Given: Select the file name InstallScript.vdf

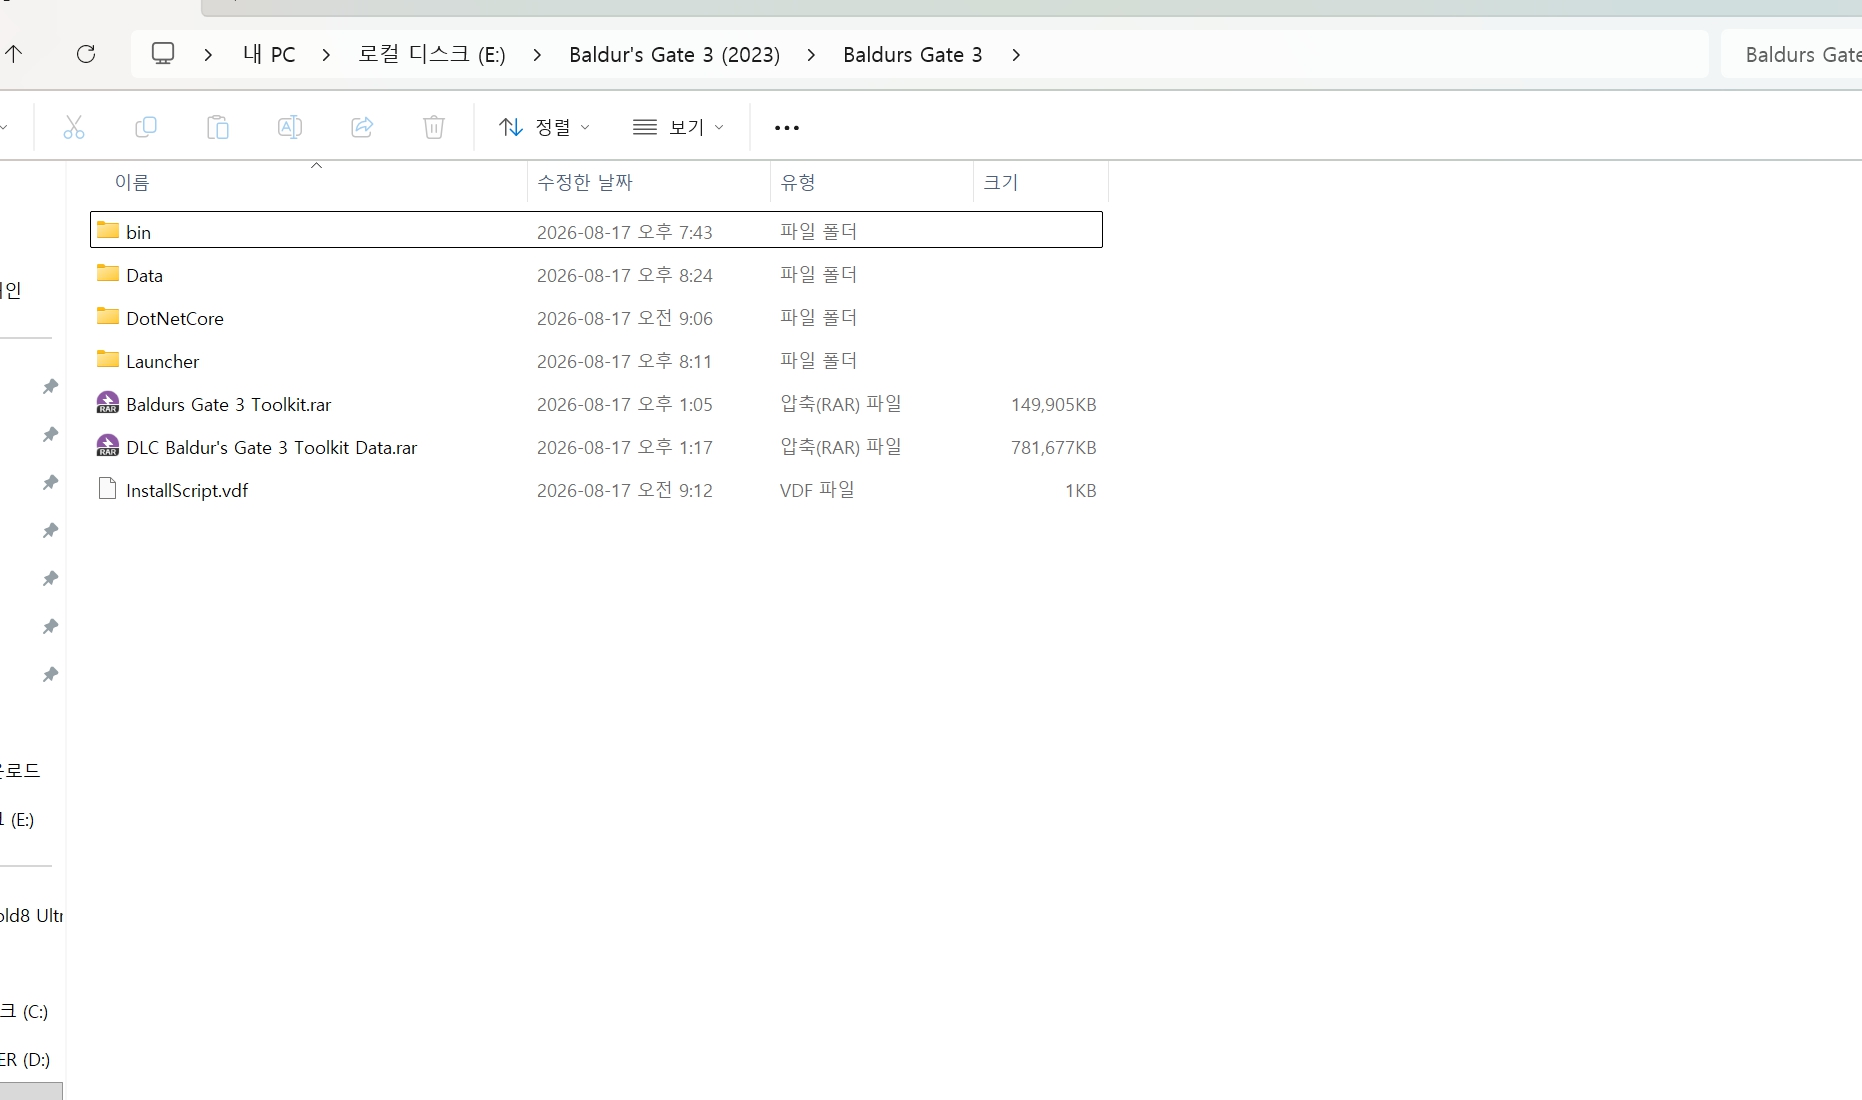Looking at the screenshot, I should point(187,490).
